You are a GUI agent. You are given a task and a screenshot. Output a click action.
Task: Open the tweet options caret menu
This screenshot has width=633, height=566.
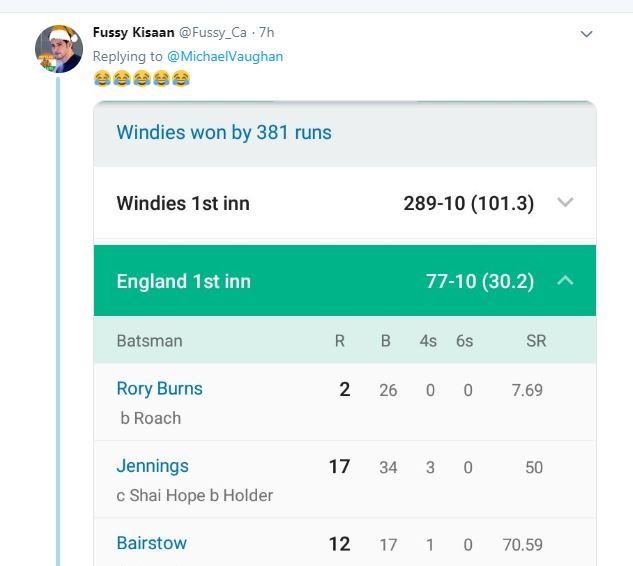pyautogui.click(x=589, y=34)
